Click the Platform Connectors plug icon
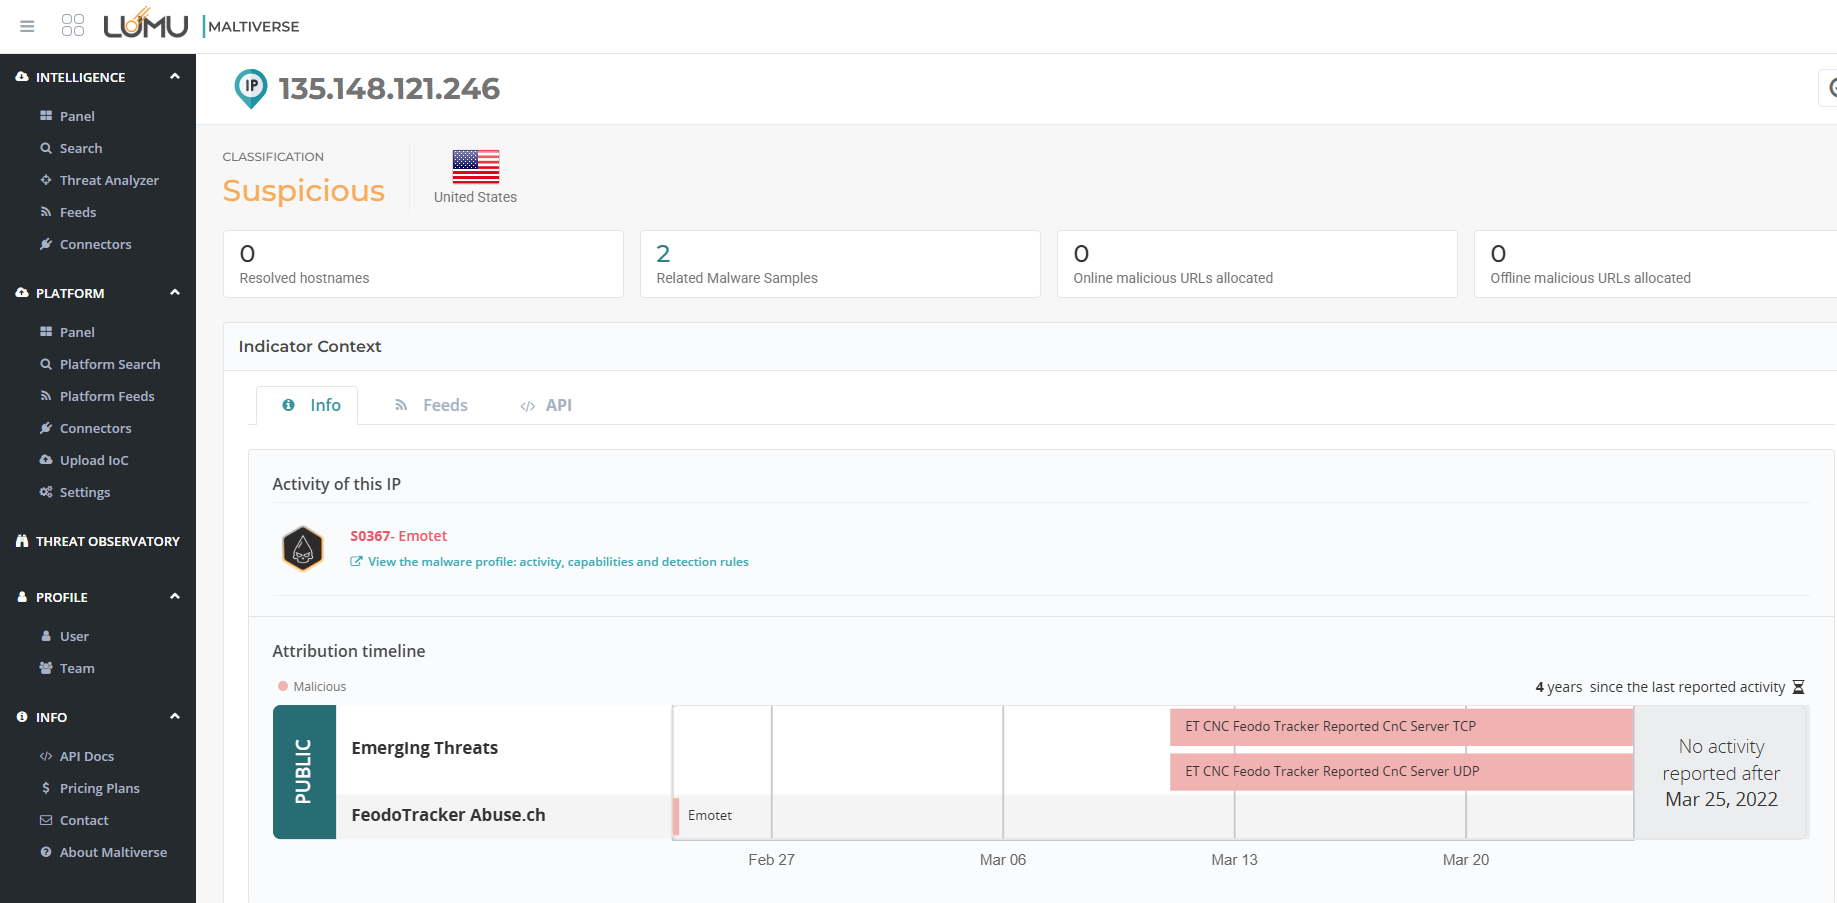The width and height of the screenshot is (1837, 903). tap(46, 428)
